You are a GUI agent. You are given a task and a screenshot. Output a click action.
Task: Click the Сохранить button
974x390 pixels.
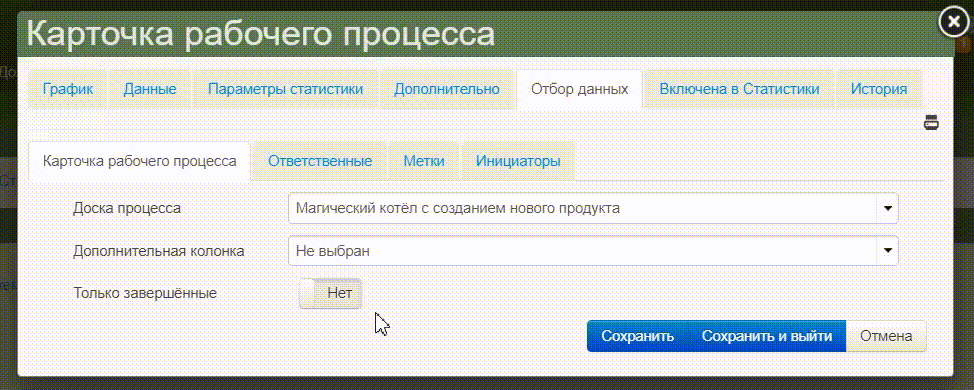point(638,336)
